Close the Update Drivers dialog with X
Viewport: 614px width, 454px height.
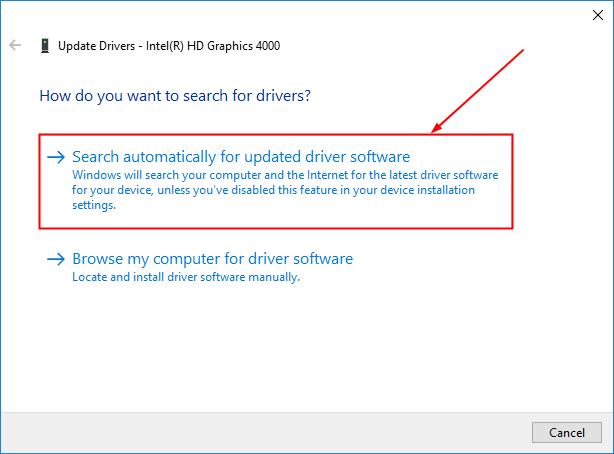[598, 15]
